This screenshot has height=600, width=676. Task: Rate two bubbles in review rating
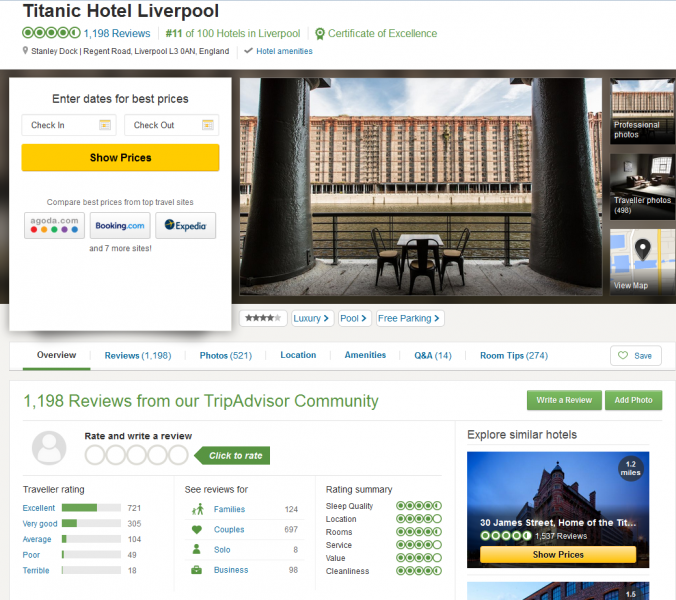116,455
